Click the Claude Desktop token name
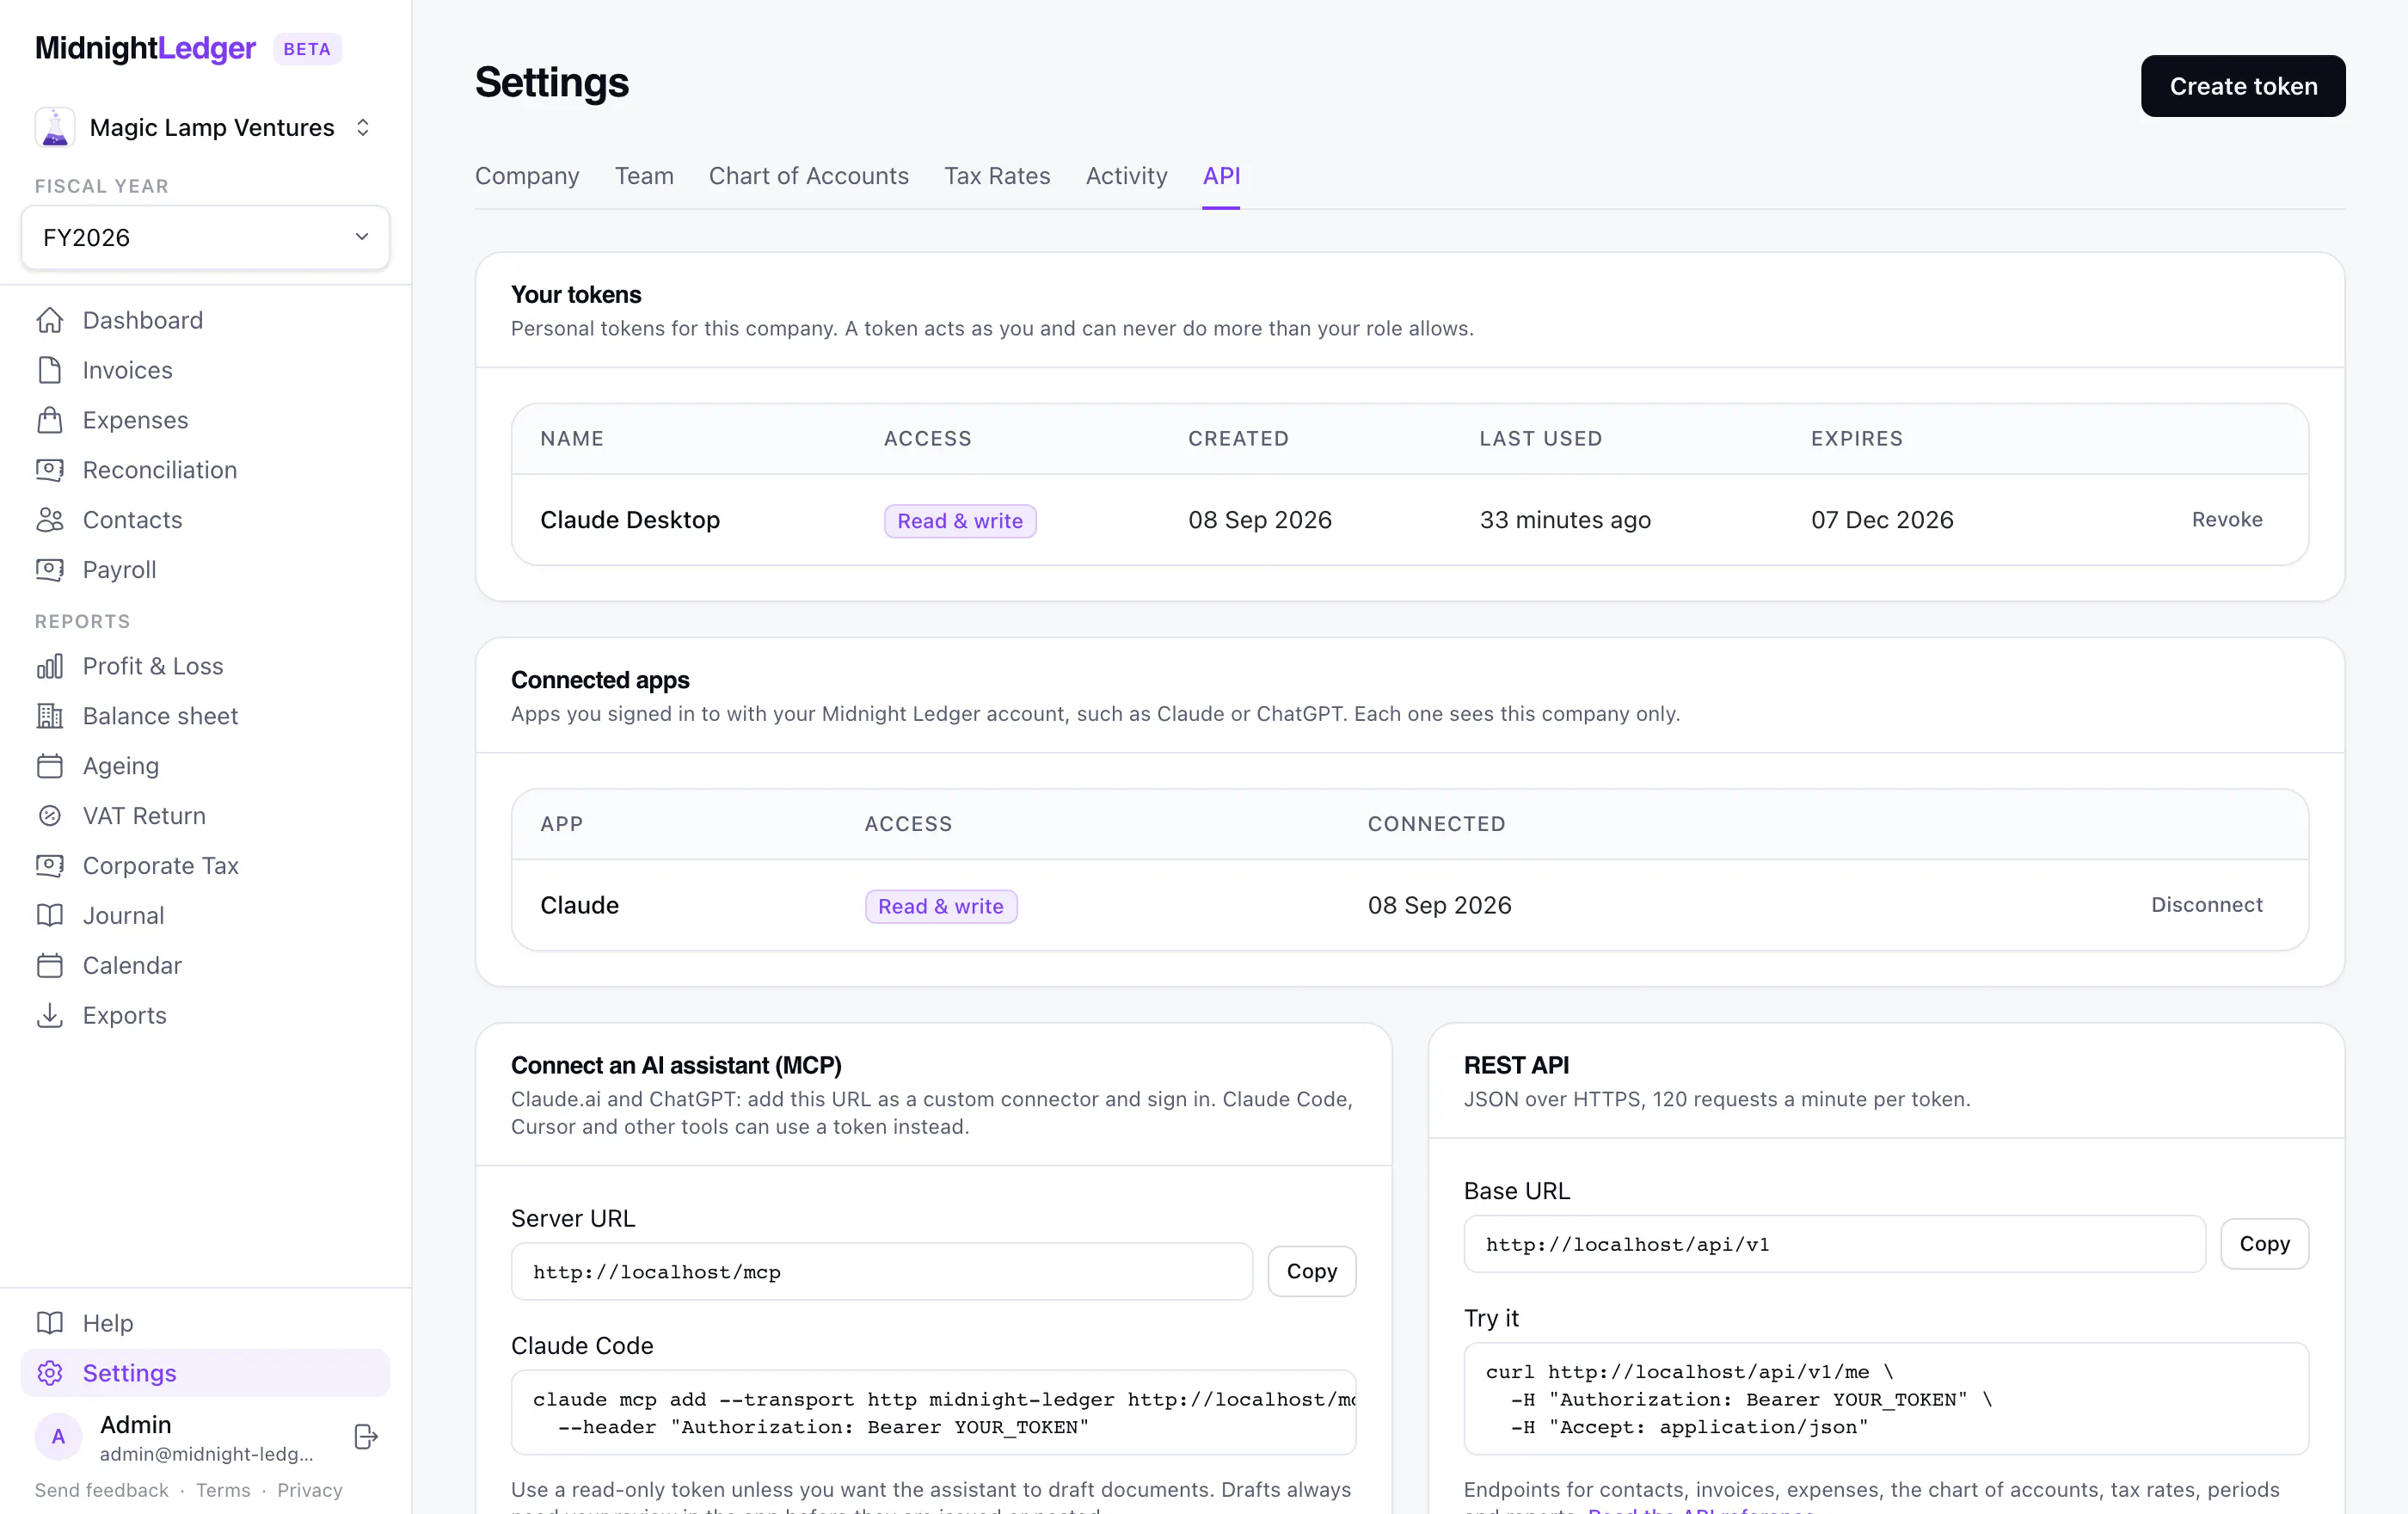Viewport: 2408px width, 1514px height. pos(630,520)
